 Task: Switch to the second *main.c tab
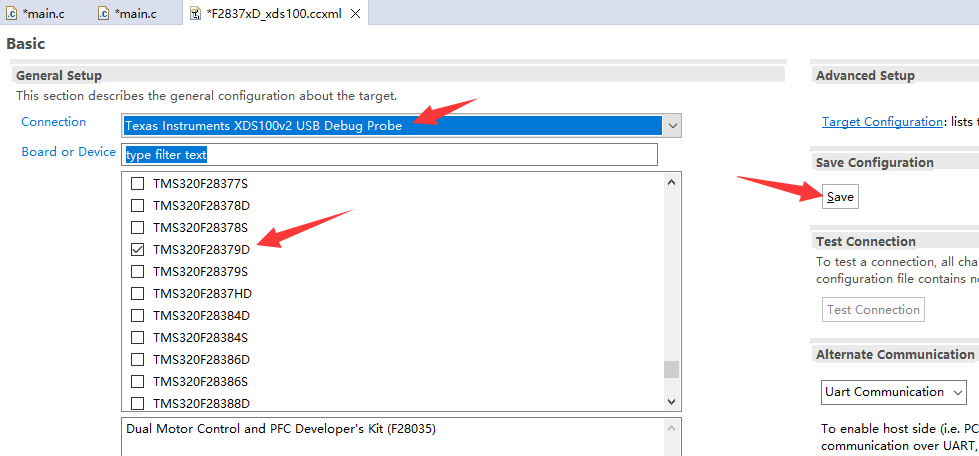coord(136,13)
